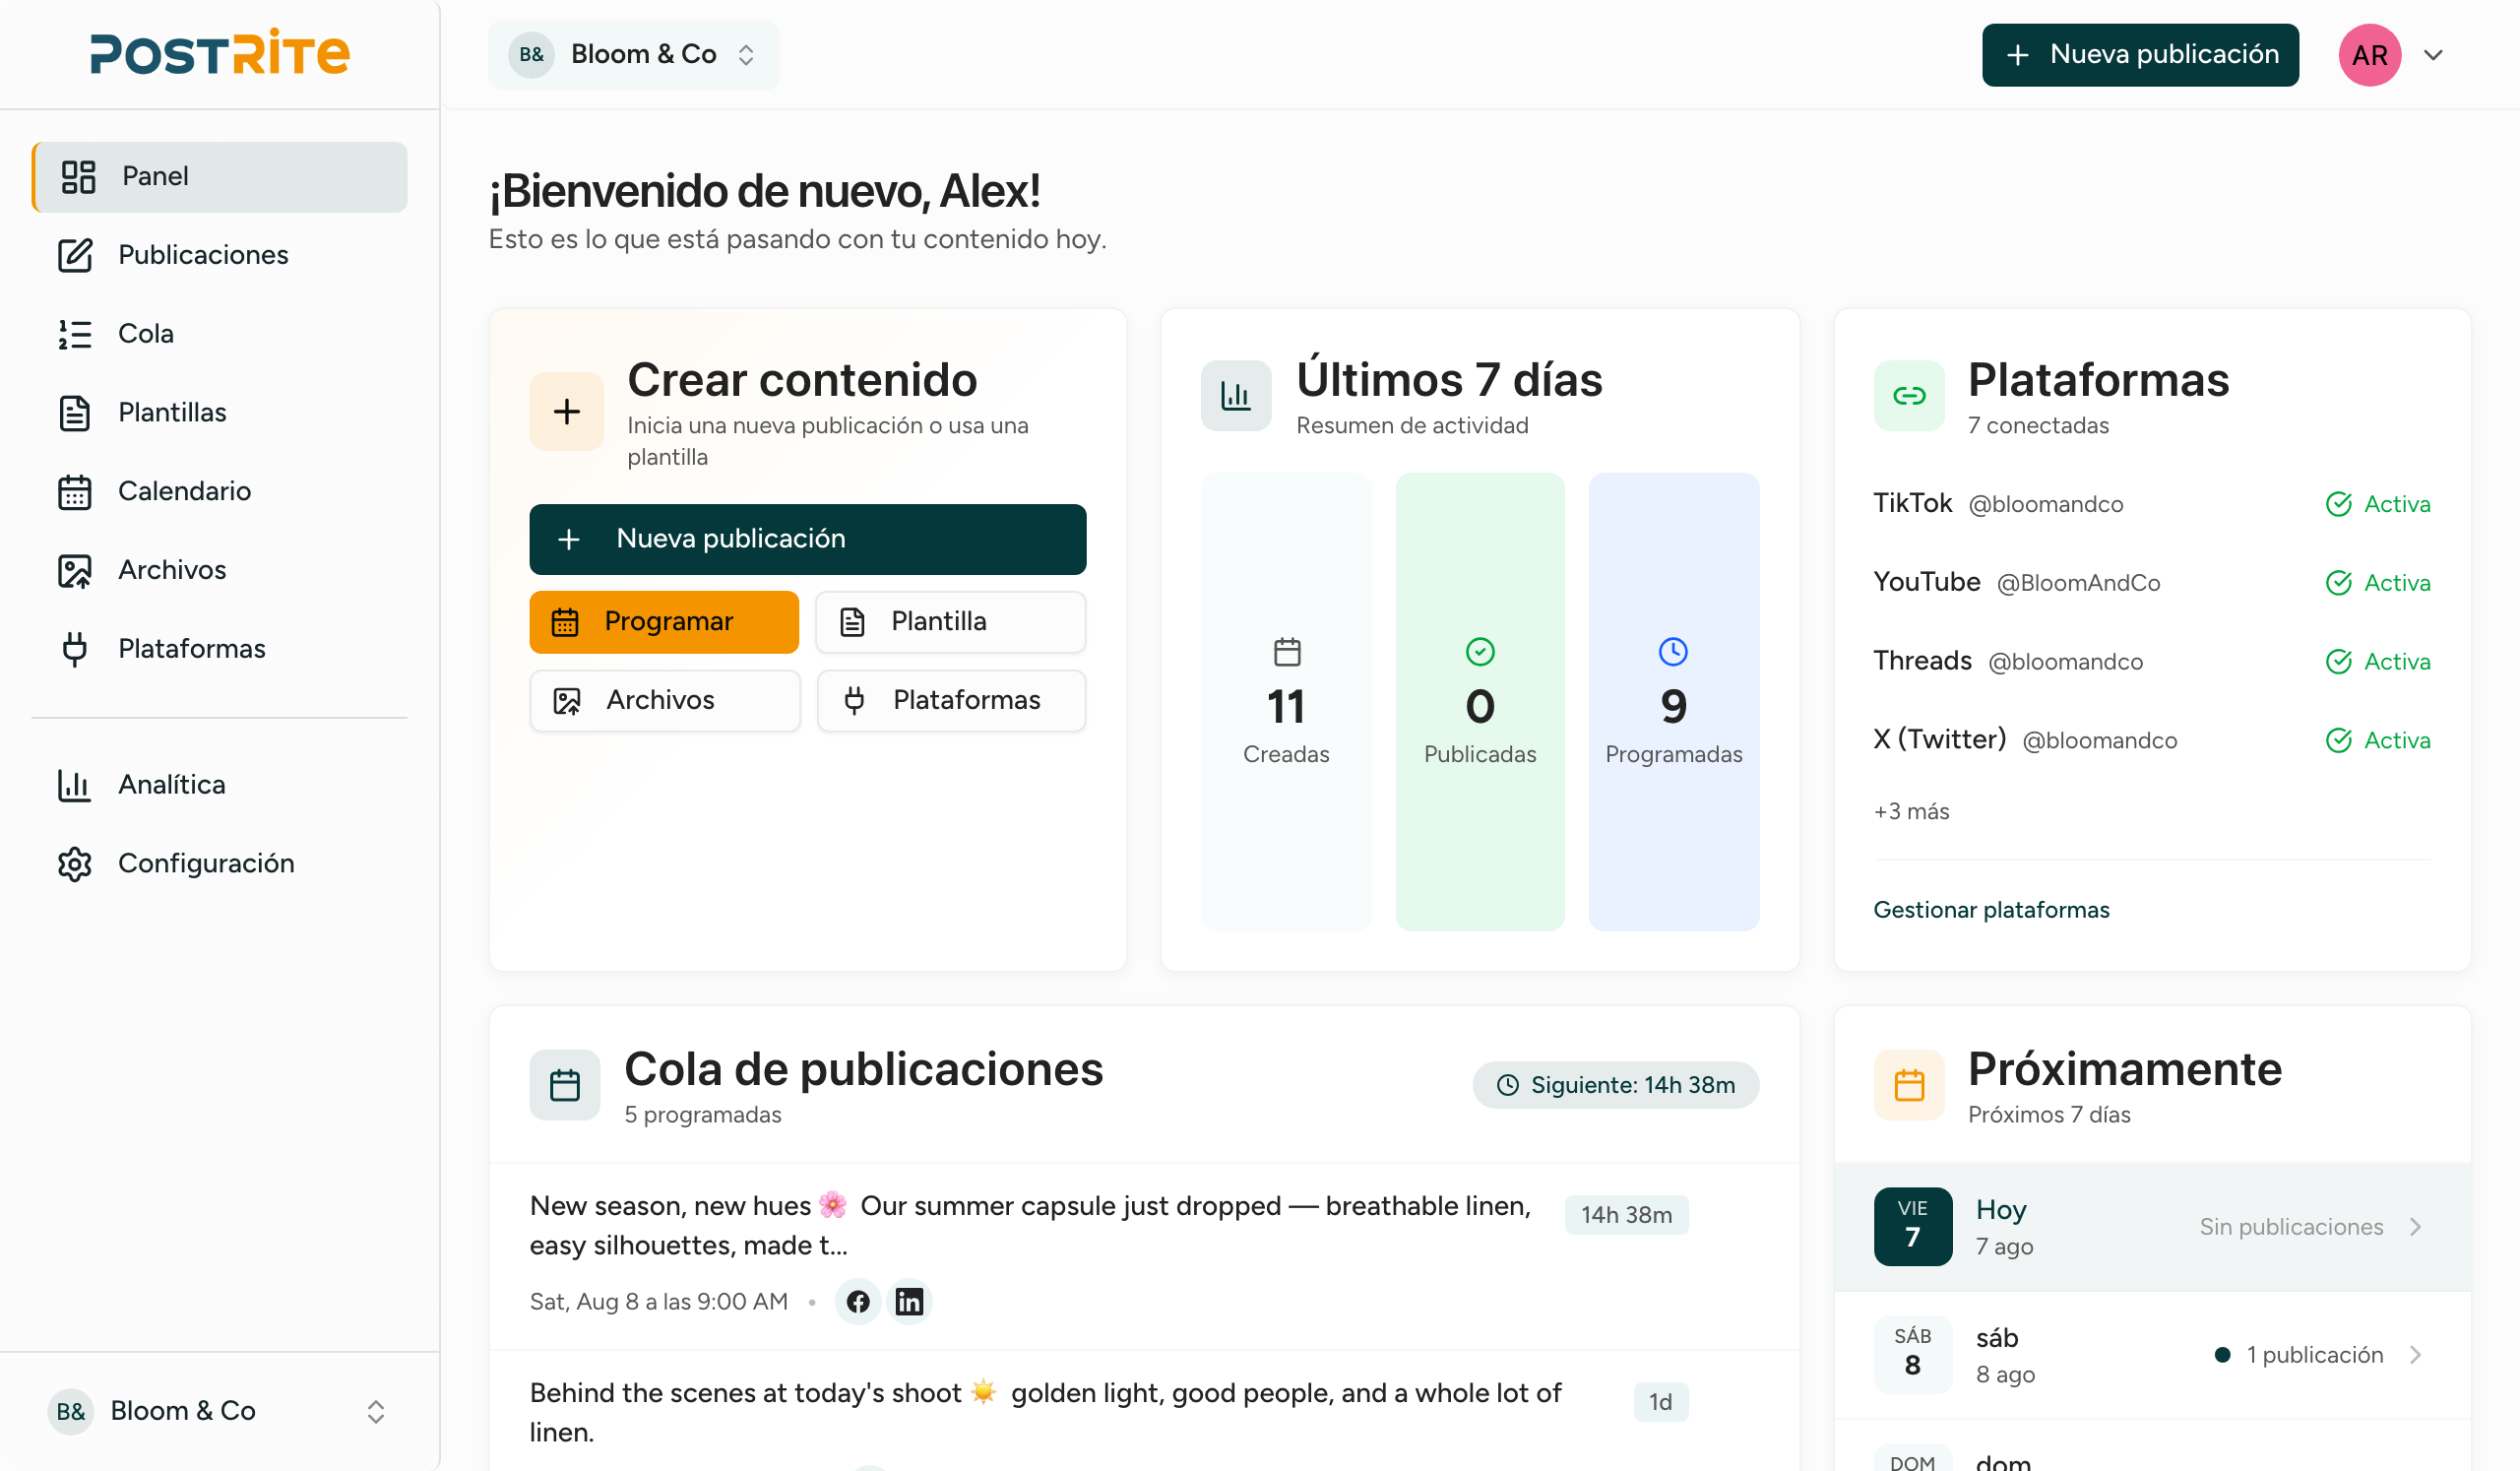The image size is (2520, 1471).
Task: Click the B& workspace avatar in top bar
Action: [x=532, y=55]
